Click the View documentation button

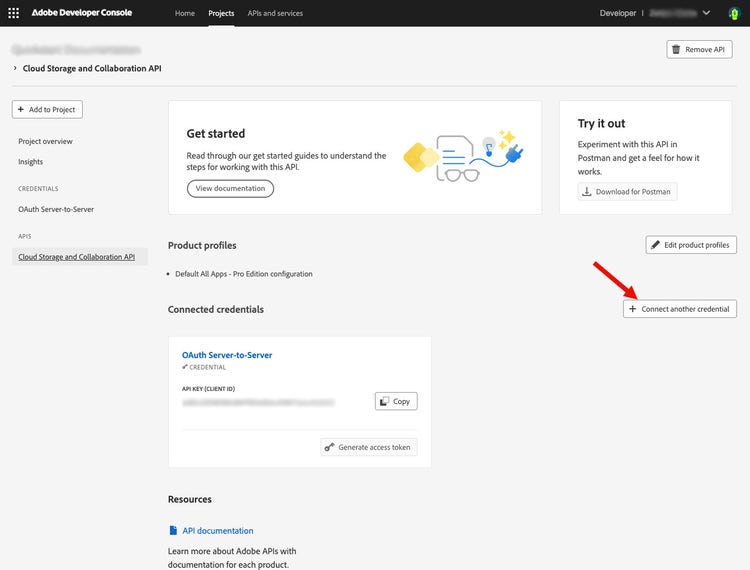click(230, 188)
